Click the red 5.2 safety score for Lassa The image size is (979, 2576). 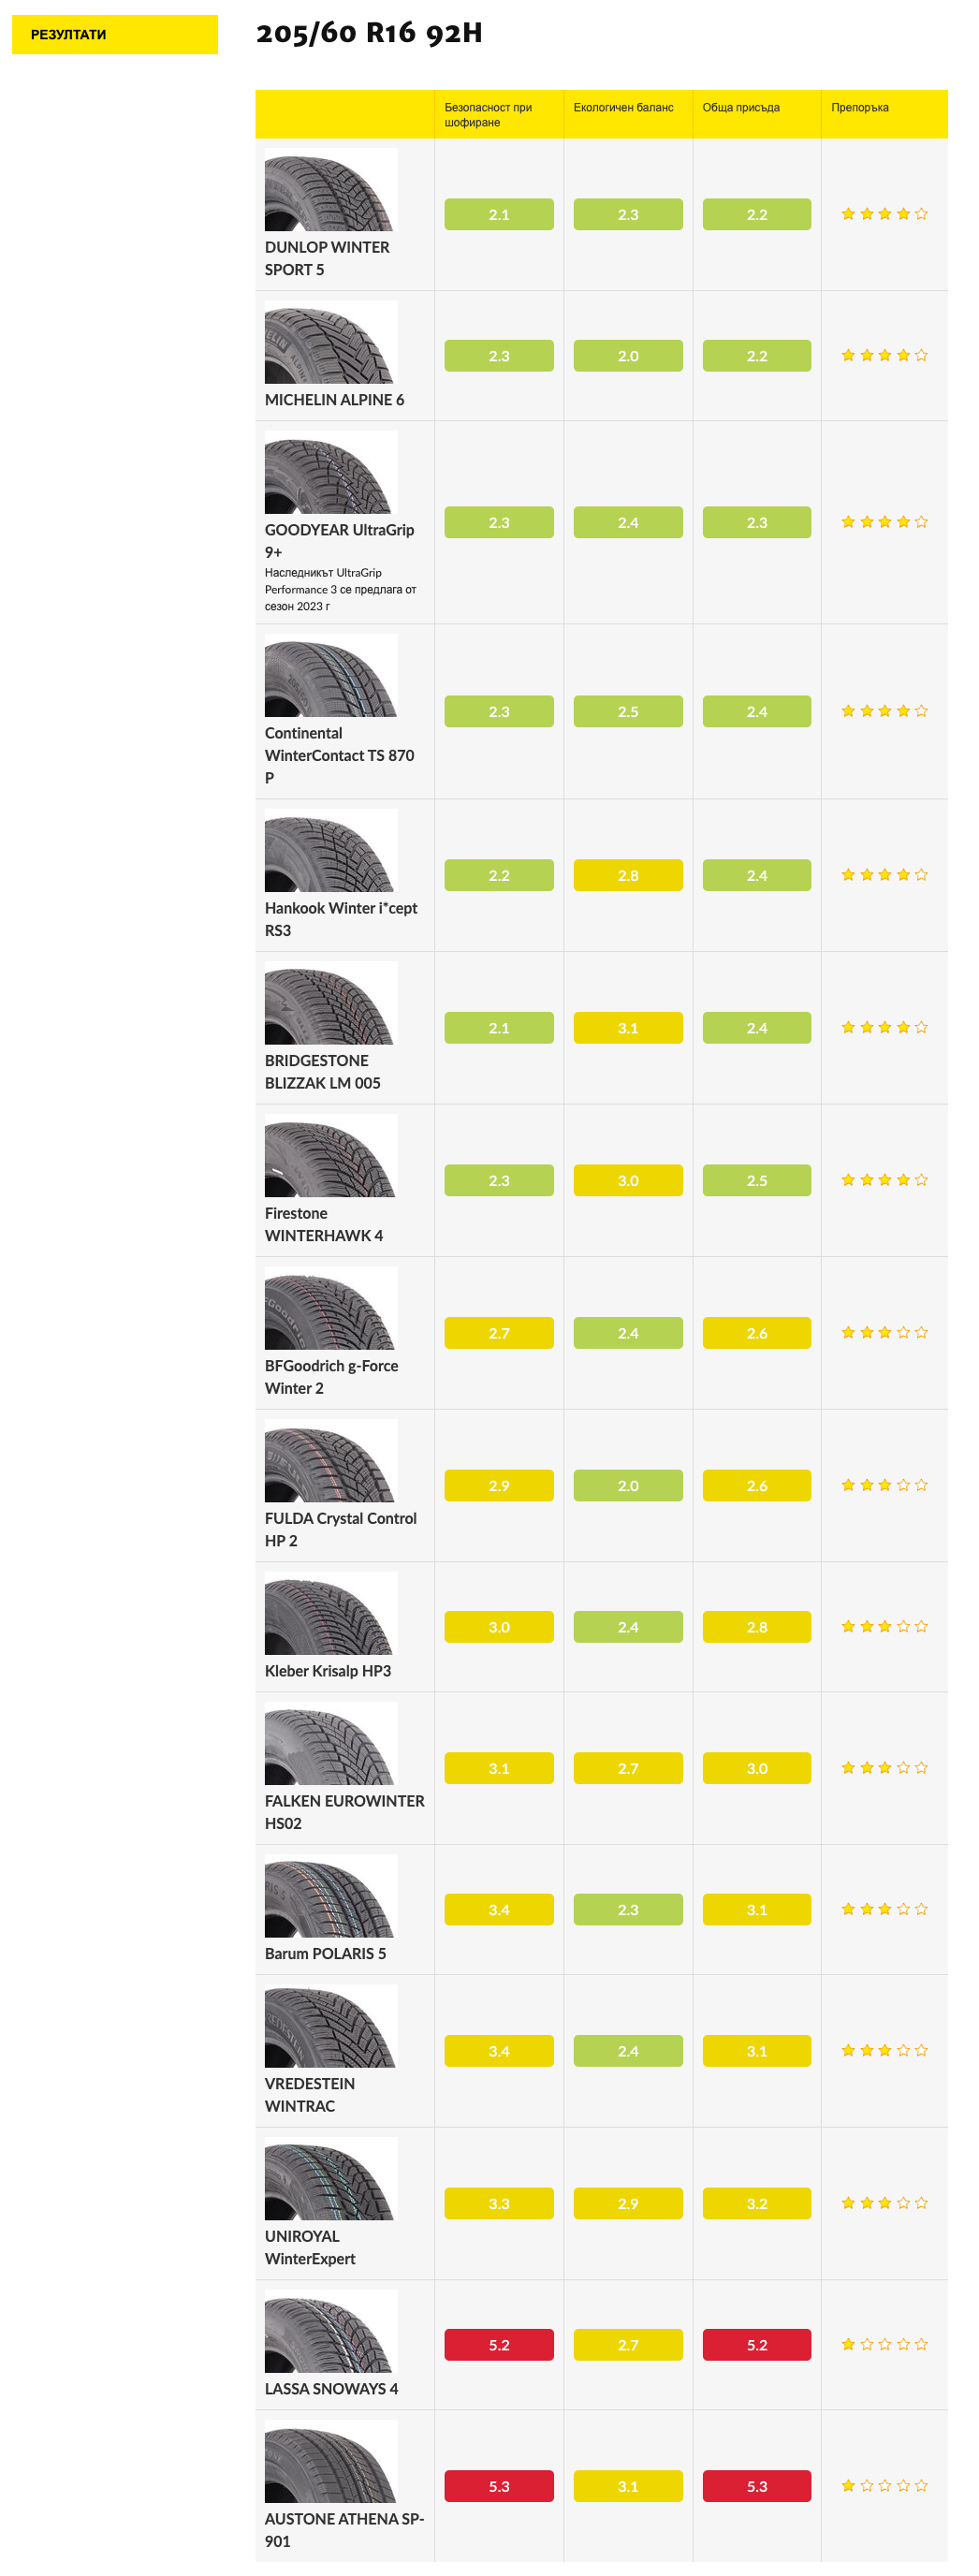499,2345
